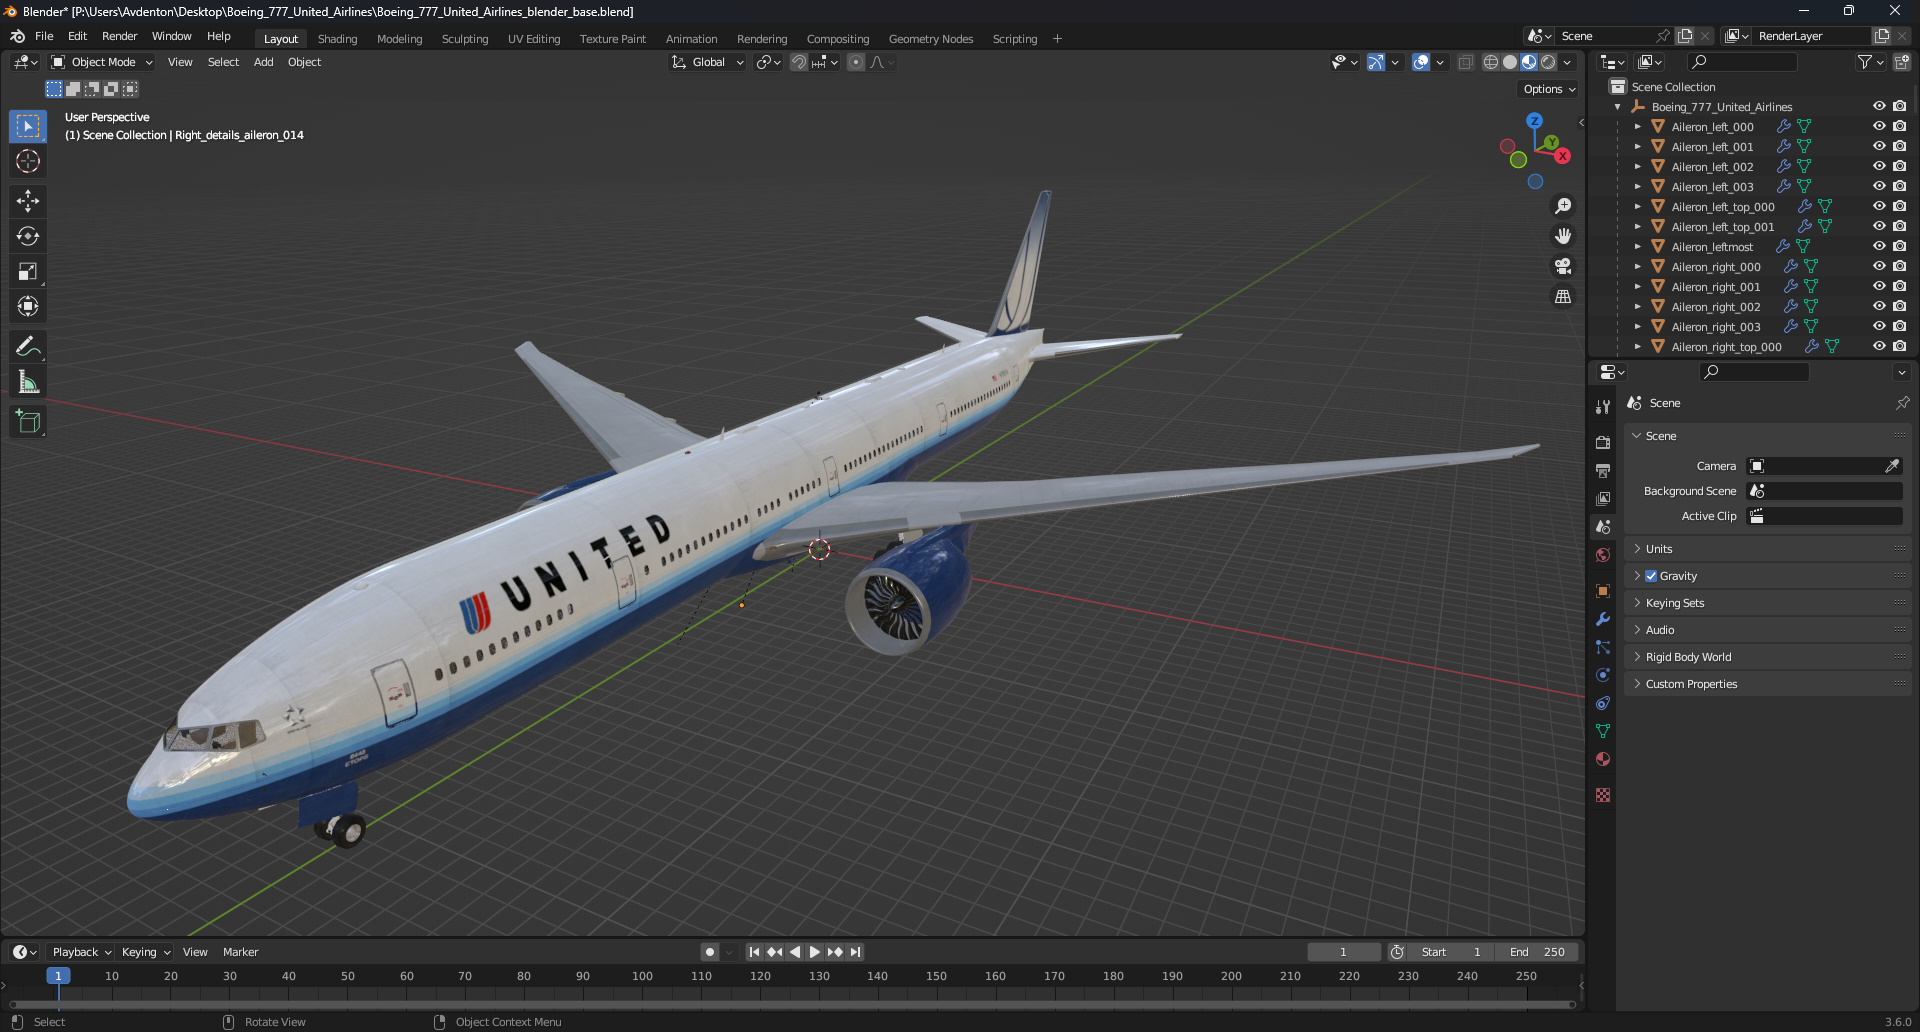1920x1032 pixels.
Task: Toggle auto keying record button
Action: [709, 952]
